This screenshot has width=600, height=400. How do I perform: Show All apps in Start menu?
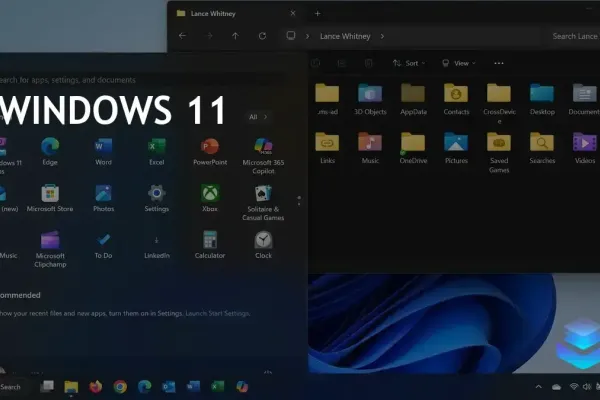point(258,117)
